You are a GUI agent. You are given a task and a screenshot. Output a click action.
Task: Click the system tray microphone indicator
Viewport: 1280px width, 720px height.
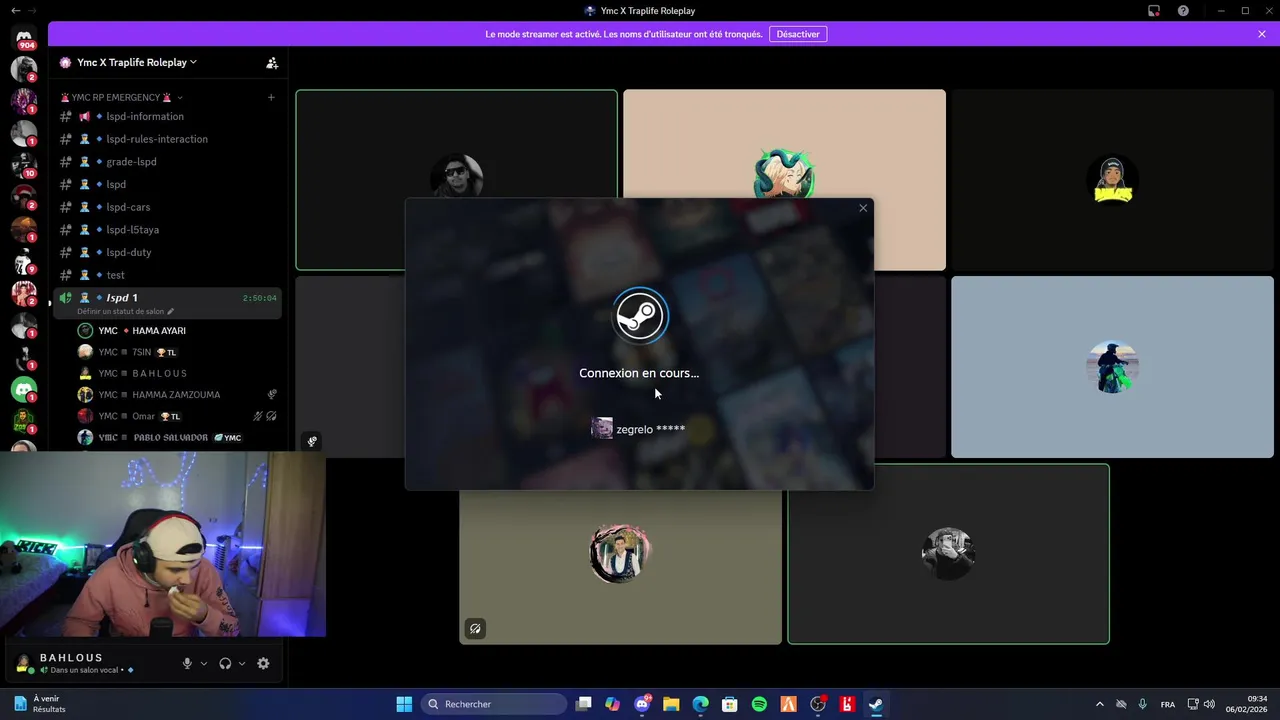point(1143,704)
